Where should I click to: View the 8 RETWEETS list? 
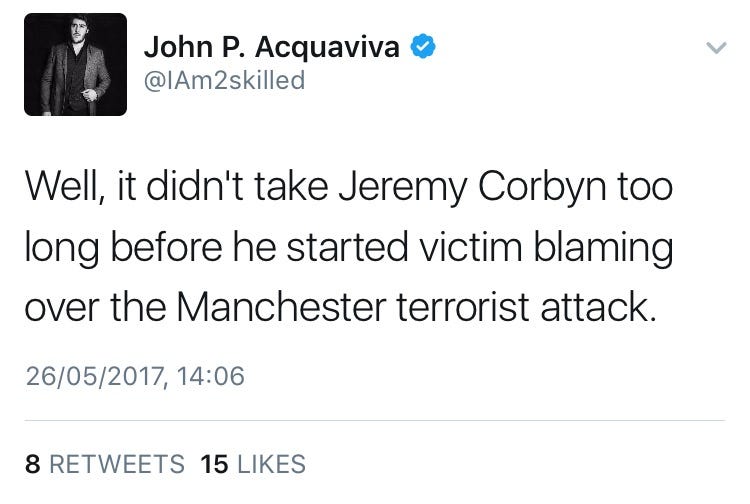105,464
